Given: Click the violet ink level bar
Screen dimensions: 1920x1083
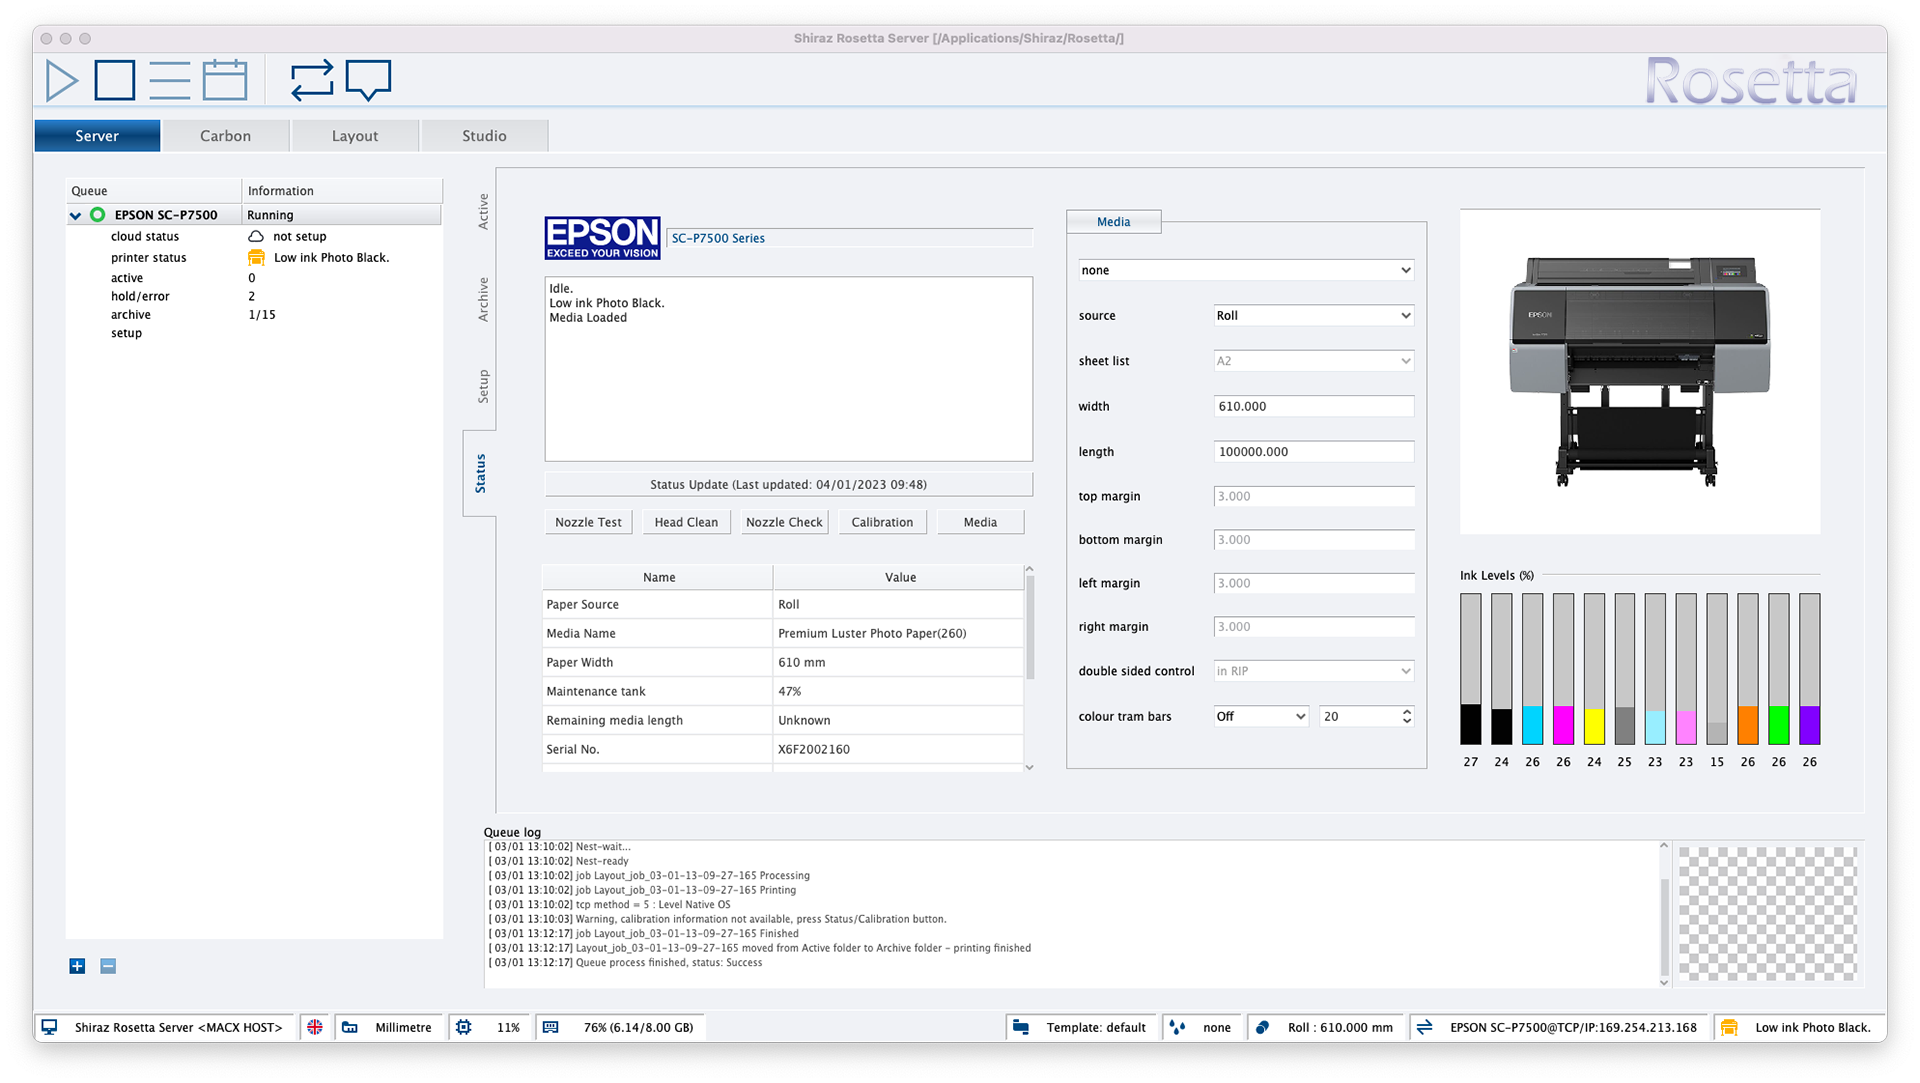Looking at the screenshot, I should tap(1809, 669).
